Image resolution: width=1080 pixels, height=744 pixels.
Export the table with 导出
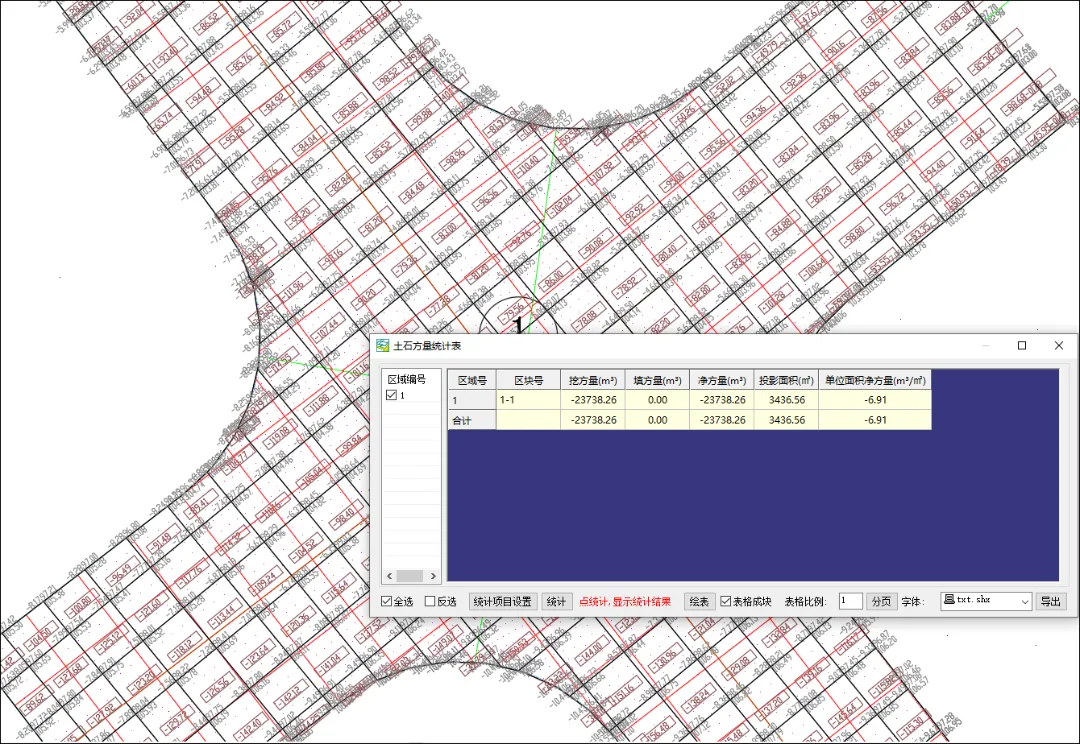click(x=1050, y=601)
